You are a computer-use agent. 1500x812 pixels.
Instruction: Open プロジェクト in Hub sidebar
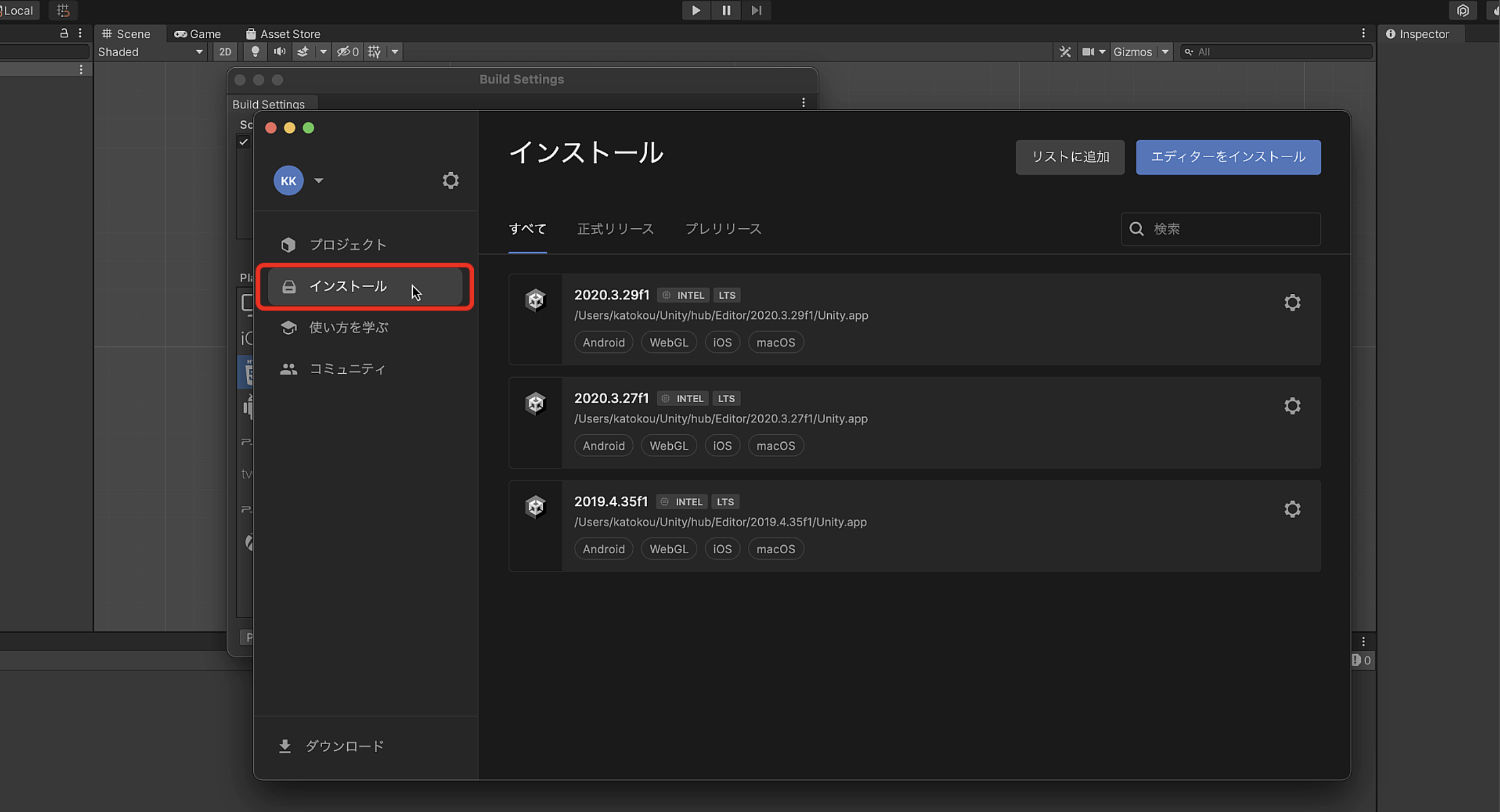pyautogui.click(x=365, y=245)
